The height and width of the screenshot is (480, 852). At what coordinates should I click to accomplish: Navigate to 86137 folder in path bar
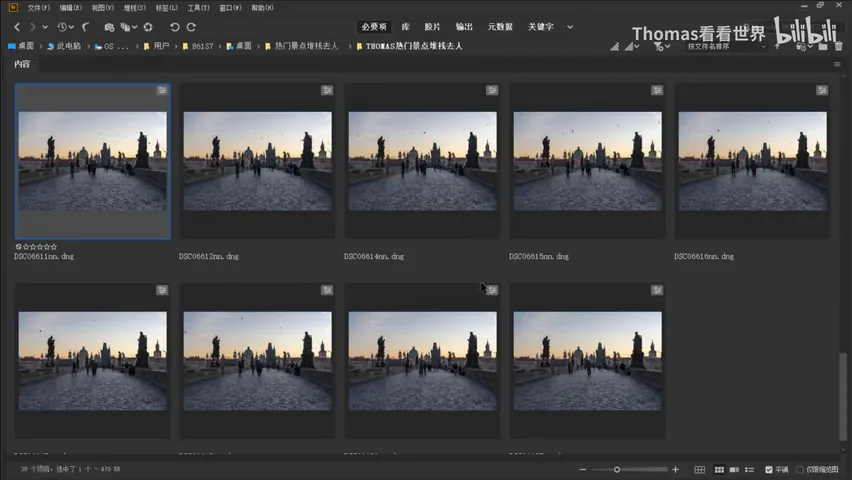pyautogui.click(x=198, y=46)
